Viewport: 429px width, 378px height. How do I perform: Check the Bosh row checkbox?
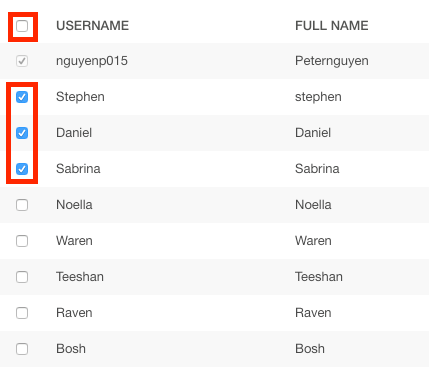[22, 349]
